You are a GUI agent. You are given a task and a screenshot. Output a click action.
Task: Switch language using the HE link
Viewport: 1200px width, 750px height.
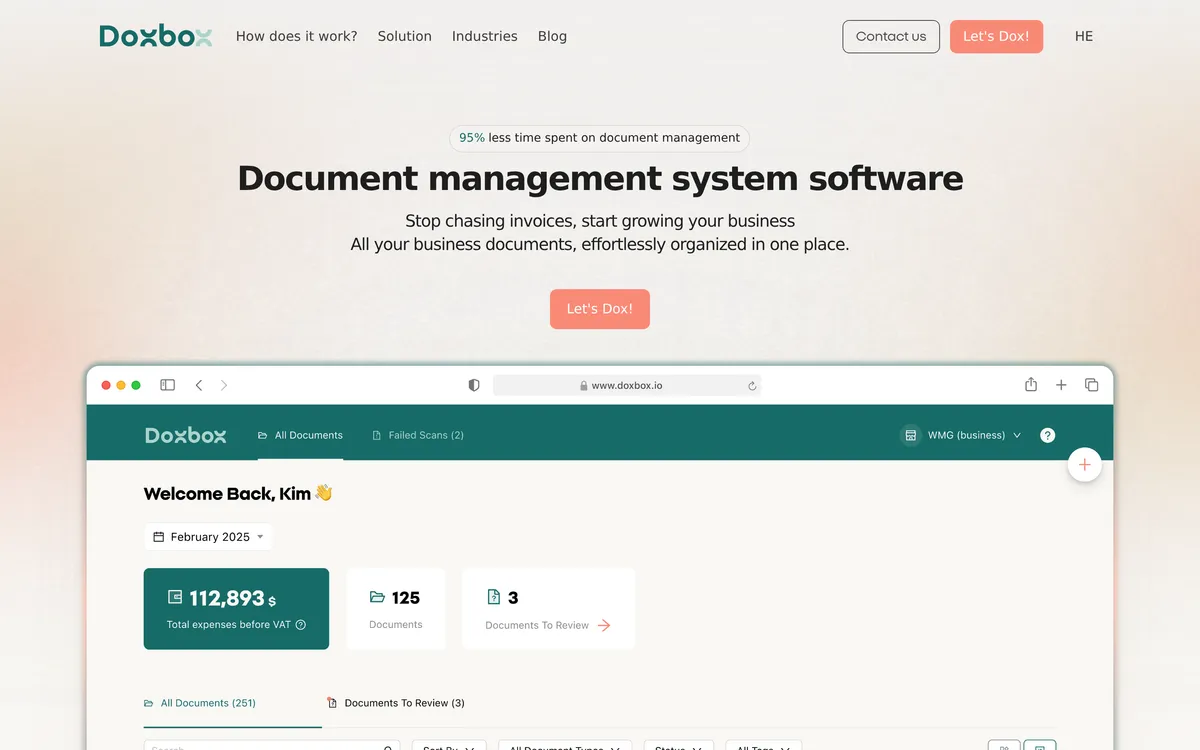(x=1084, y=36)
